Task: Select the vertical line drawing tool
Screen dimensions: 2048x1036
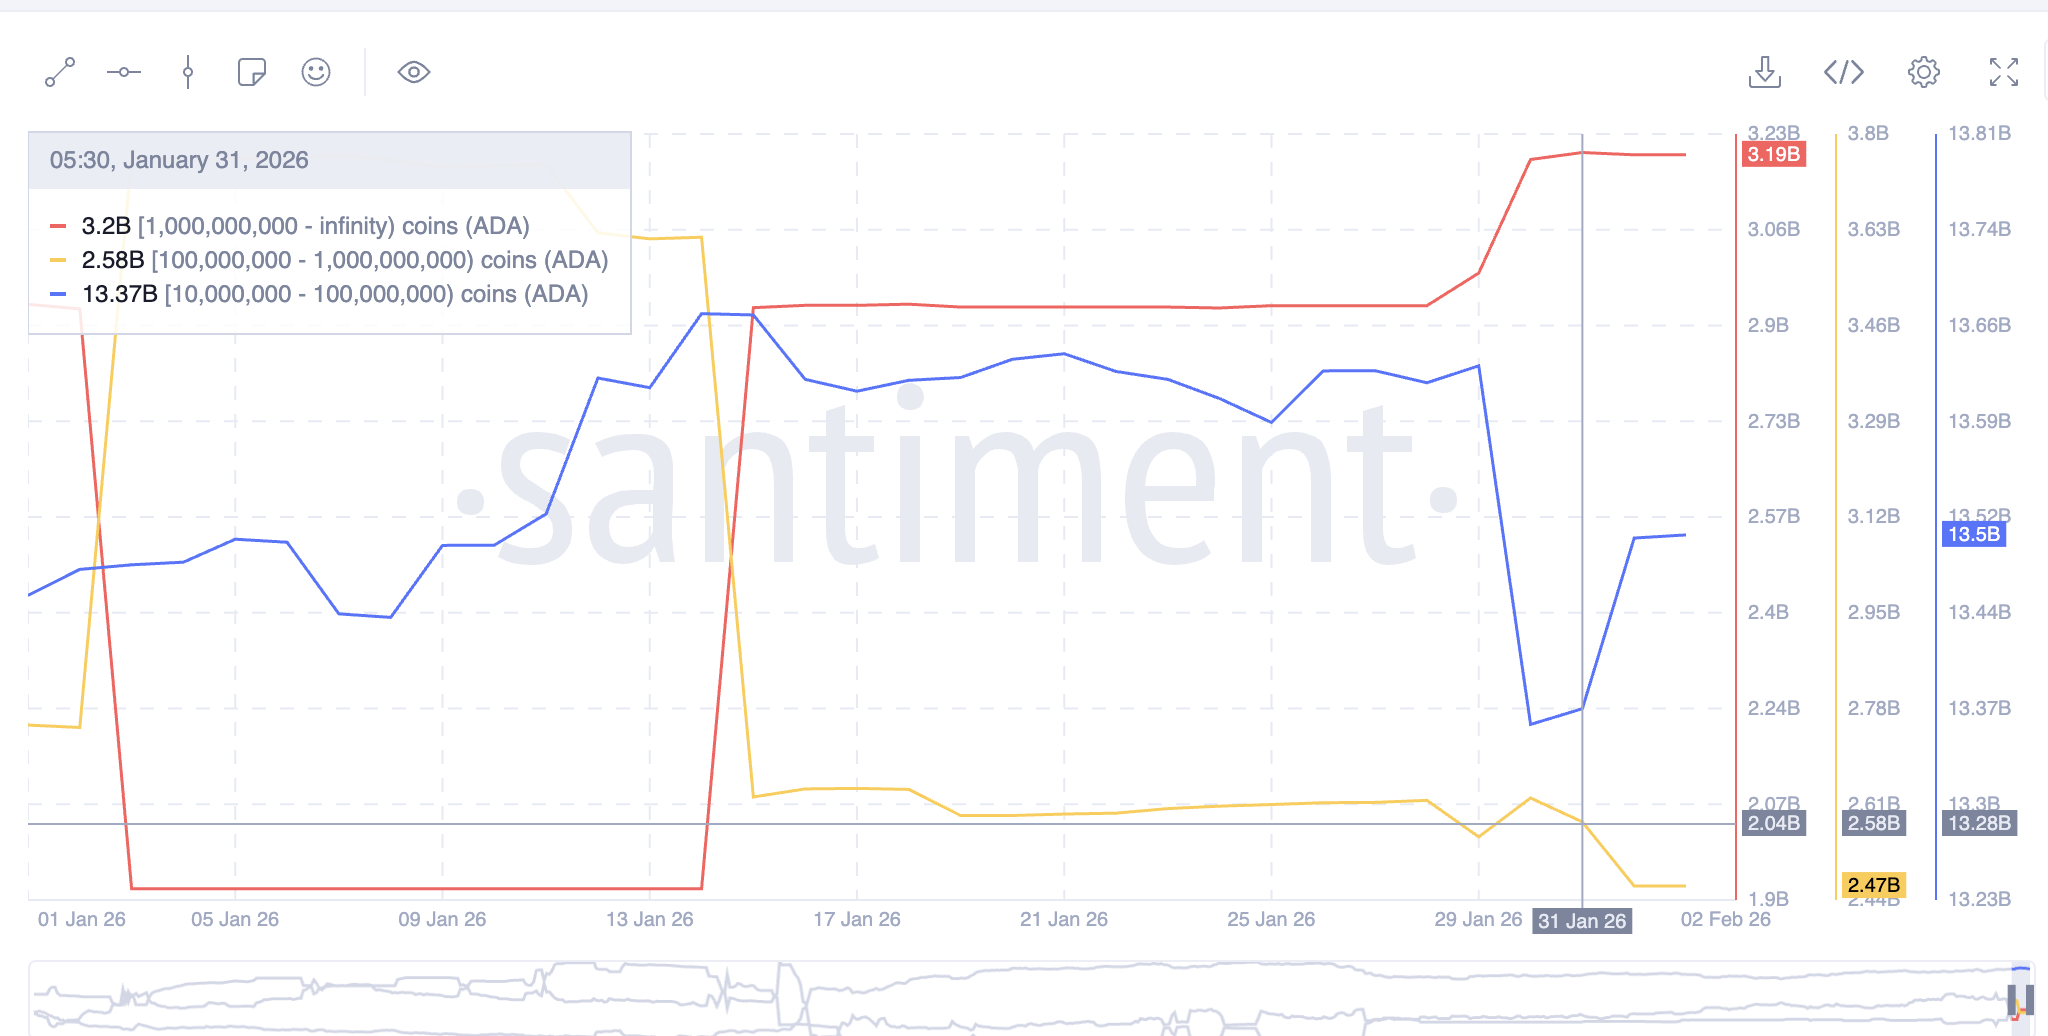Action: coord(188,72)
